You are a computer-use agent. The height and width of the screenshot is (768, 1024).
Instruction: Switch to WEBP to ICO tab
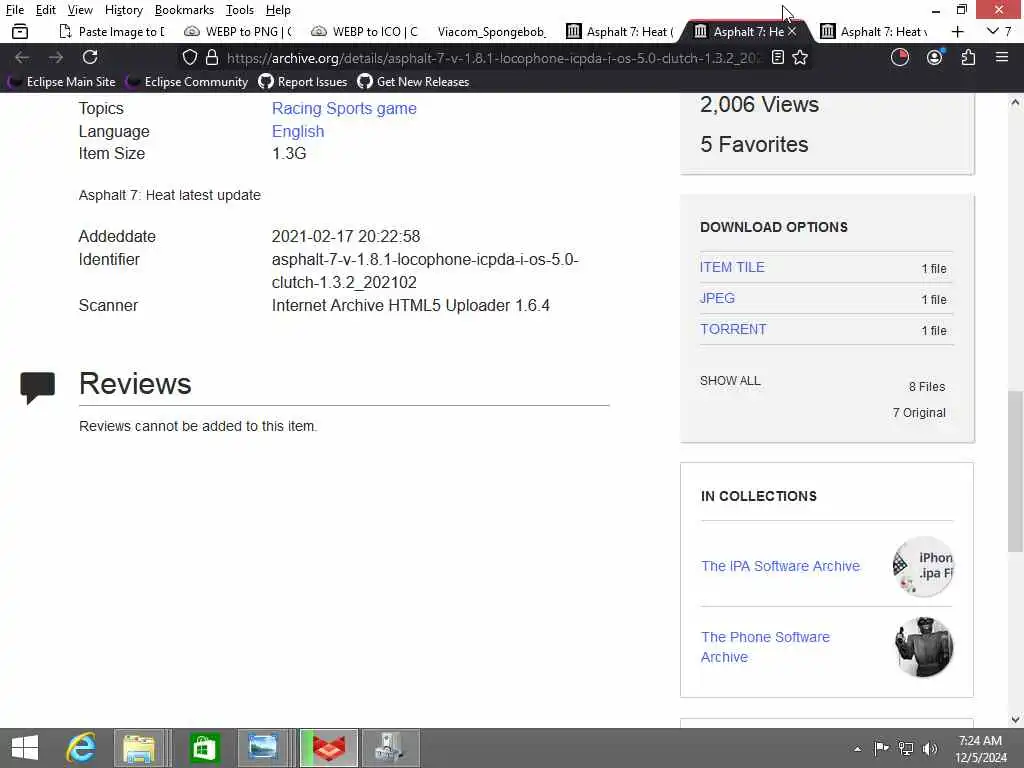click(366, 31)
